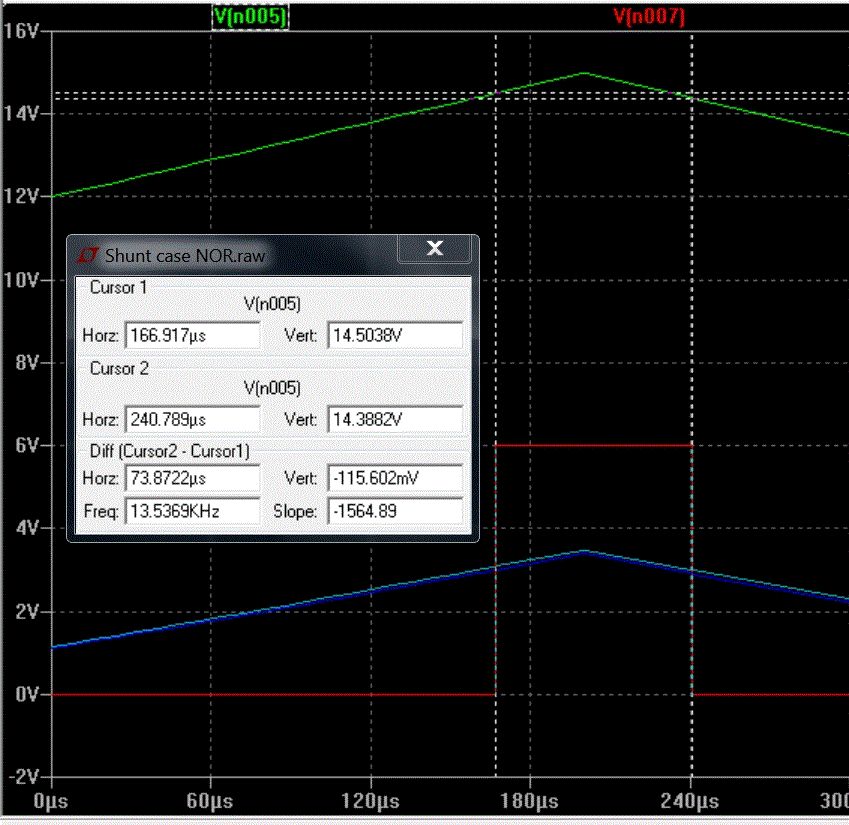
Task: Close the Shunt case NOR.raw cursor dialog
Action: (434, 249)
